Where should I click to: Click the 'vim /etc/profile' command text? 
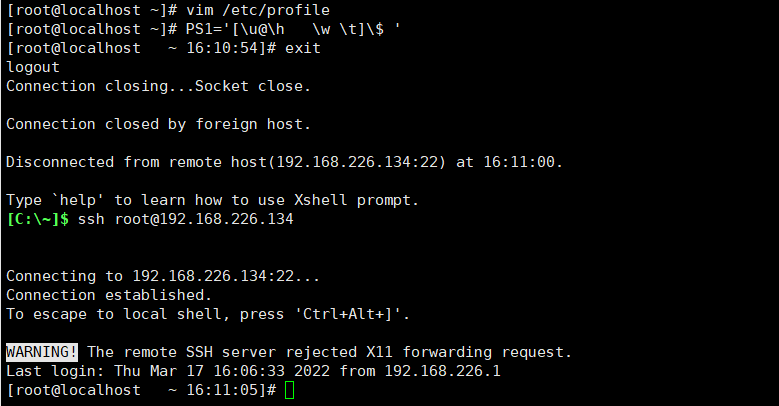tap(258, 10)
